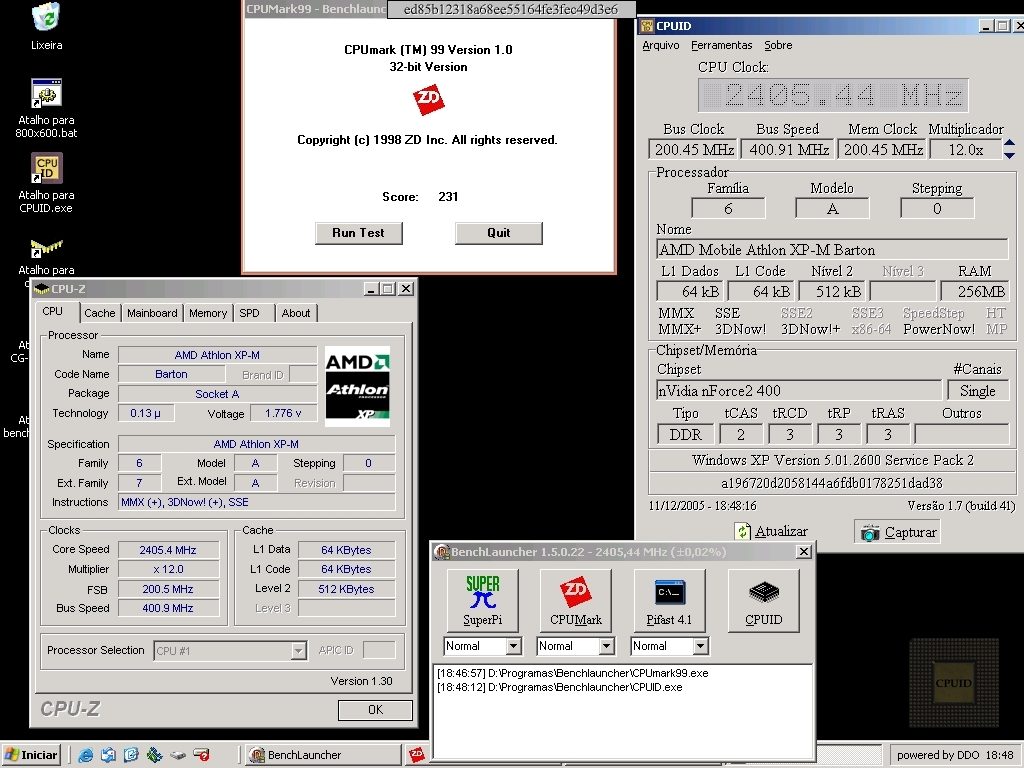Open the 800x600.bat shortcut icon
This screenshot has width=1024, height=768.
(x=46, y=93)
